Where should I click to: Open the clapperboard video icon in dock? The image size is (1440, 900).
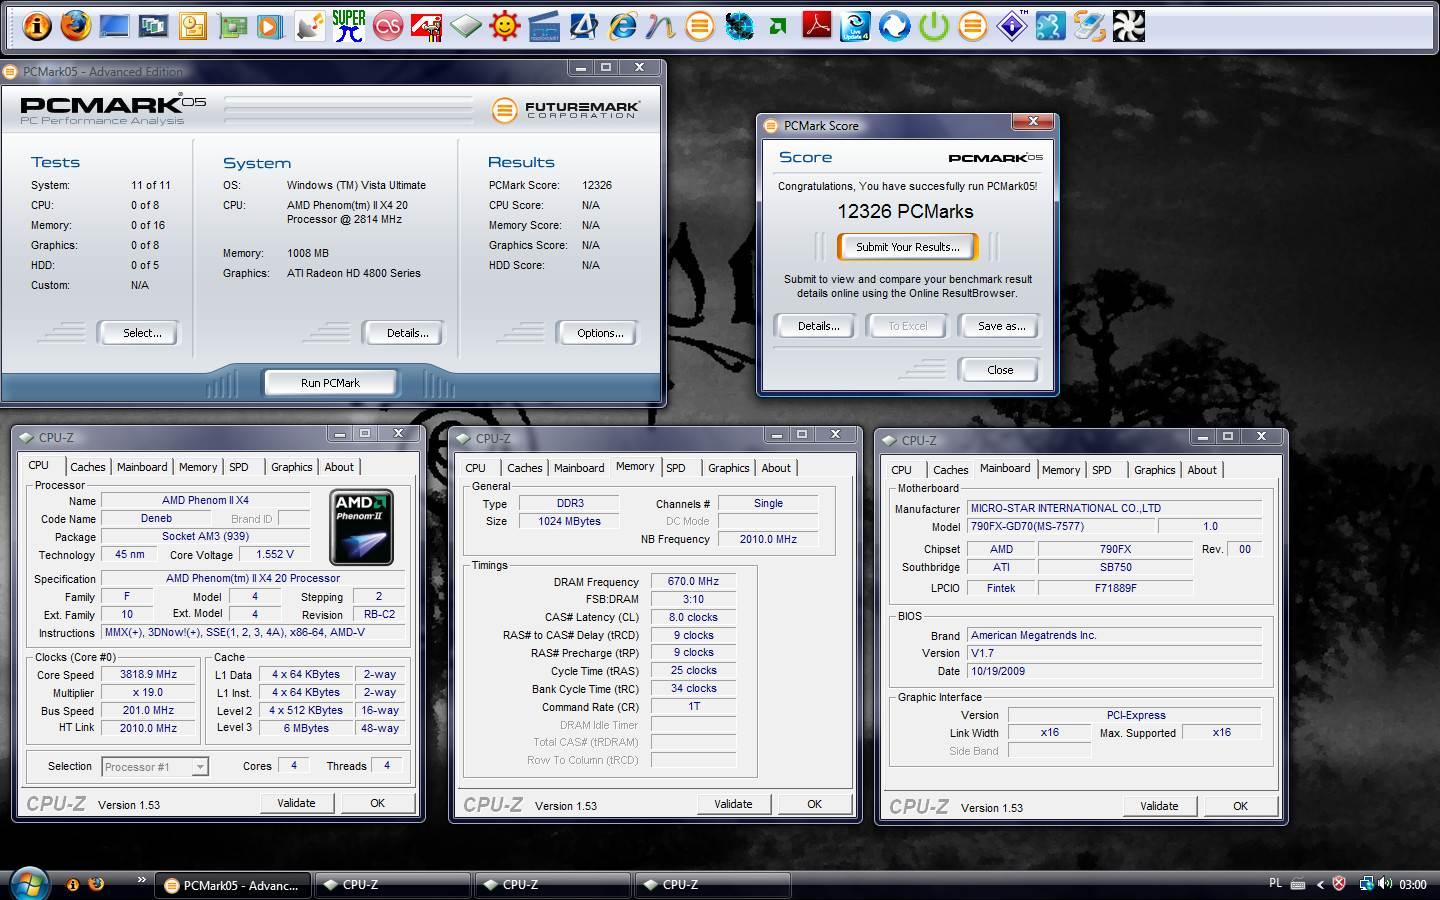pos(544,26)
